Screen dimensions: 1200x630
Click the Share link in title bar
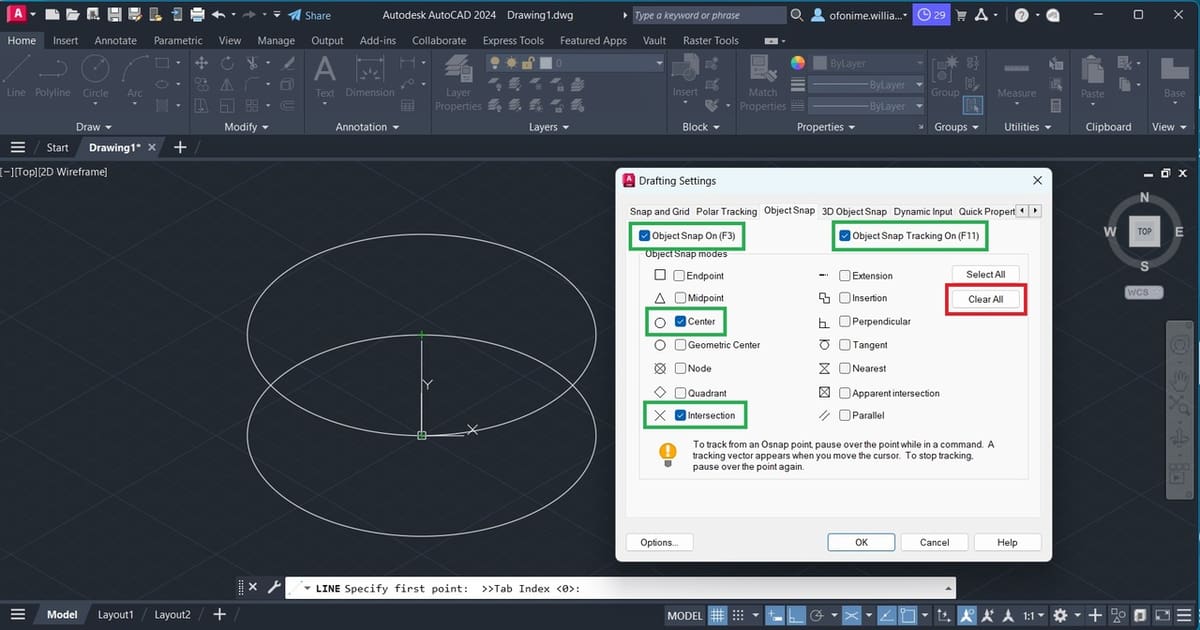[309, 15]
